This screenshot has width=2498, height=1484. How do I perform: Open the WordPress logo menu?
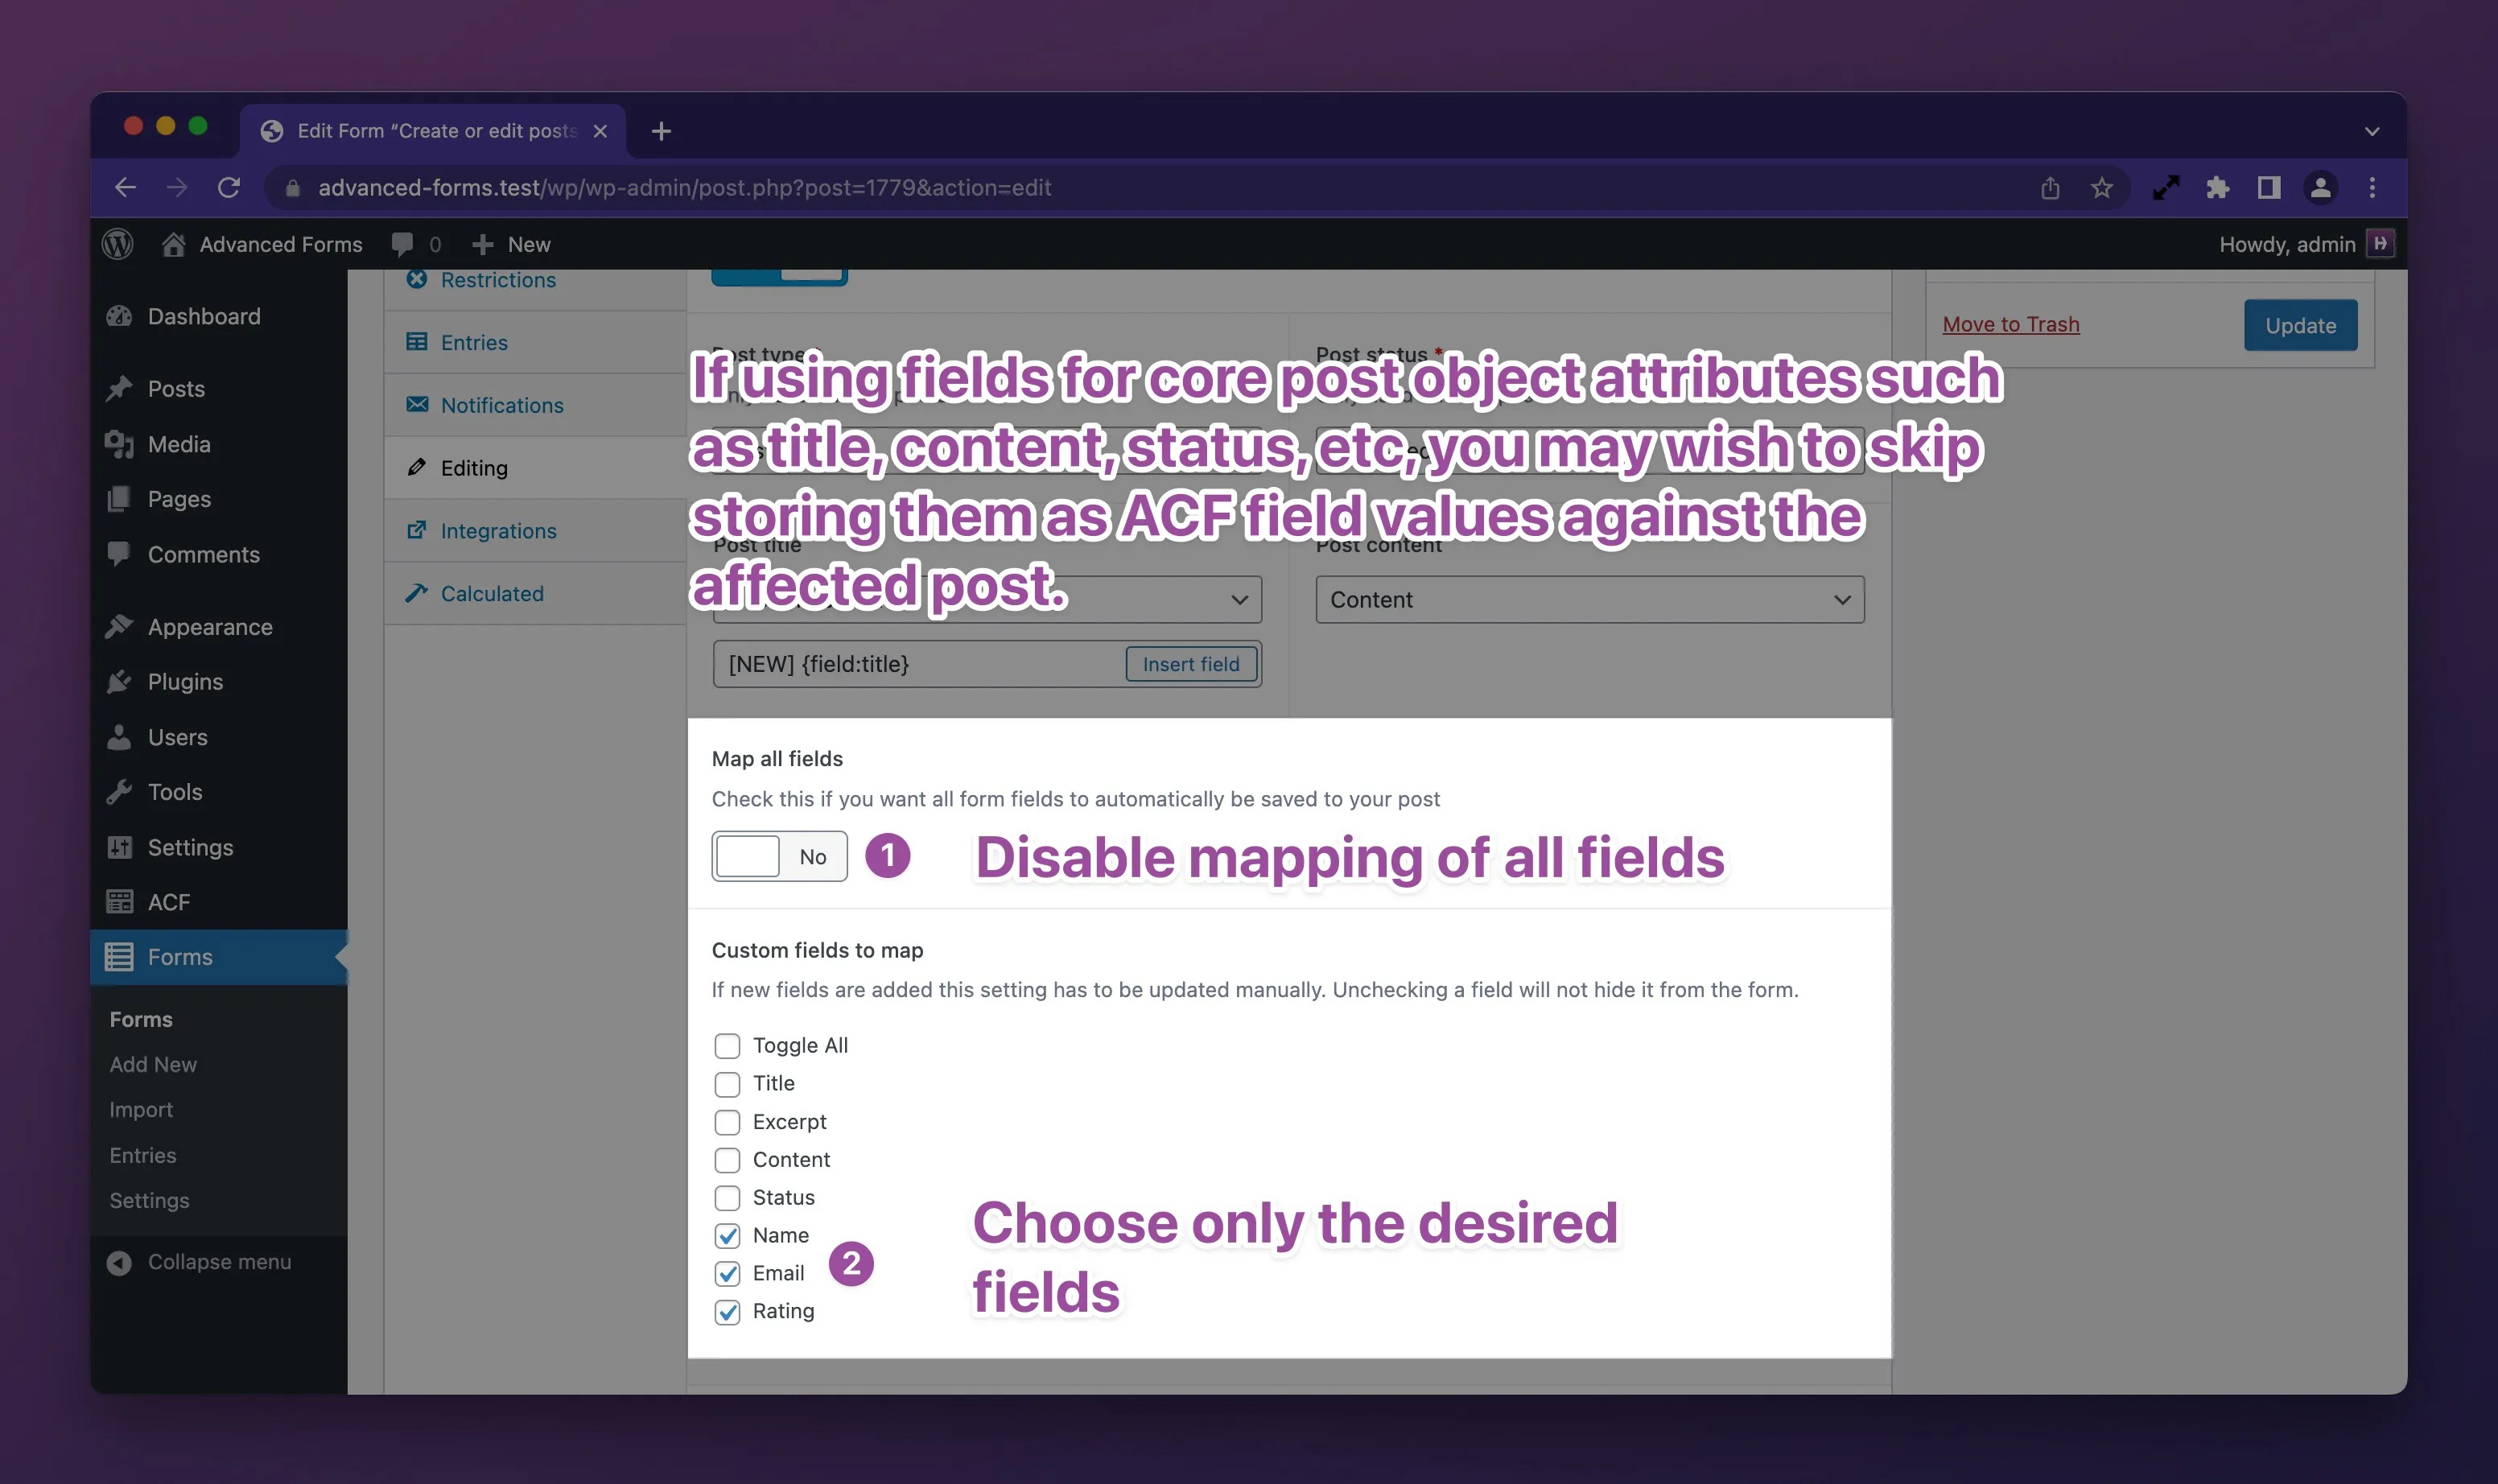pyautogui.click(x=118, y=244)
